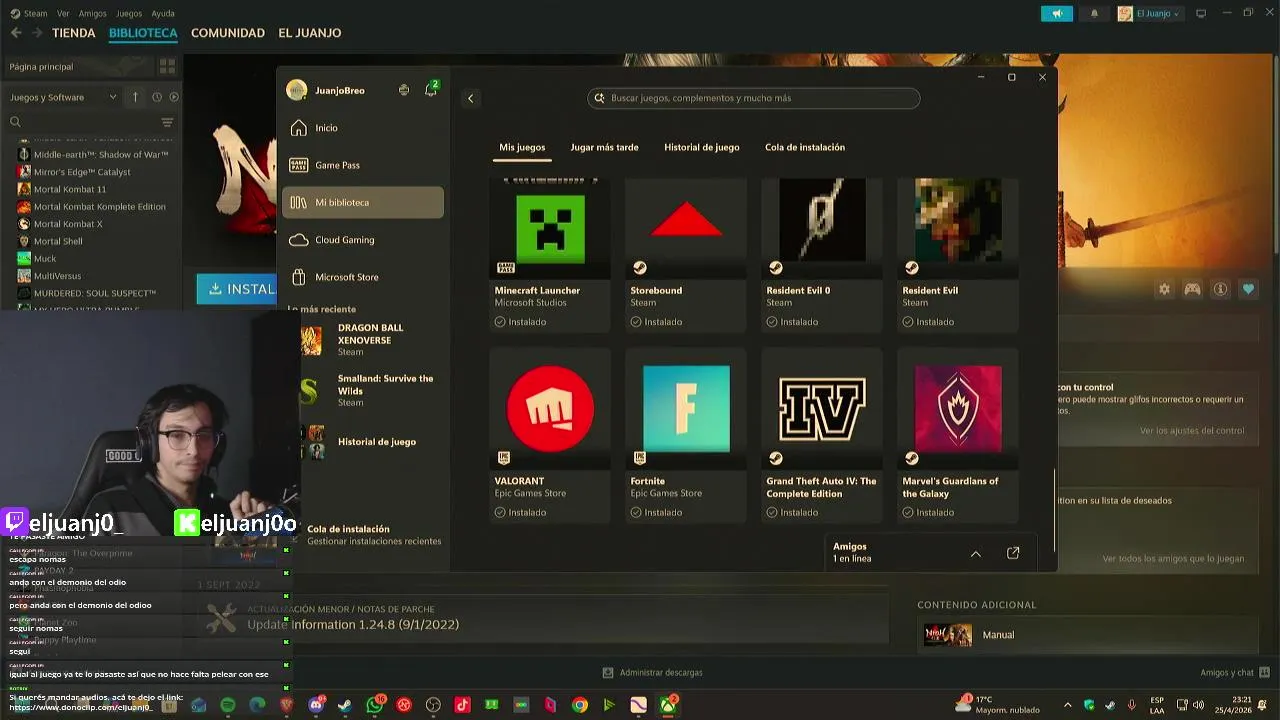Pop out the Amigos panel window
This screenshot has width=1280, height=720.
click(x=1013, y=553)
